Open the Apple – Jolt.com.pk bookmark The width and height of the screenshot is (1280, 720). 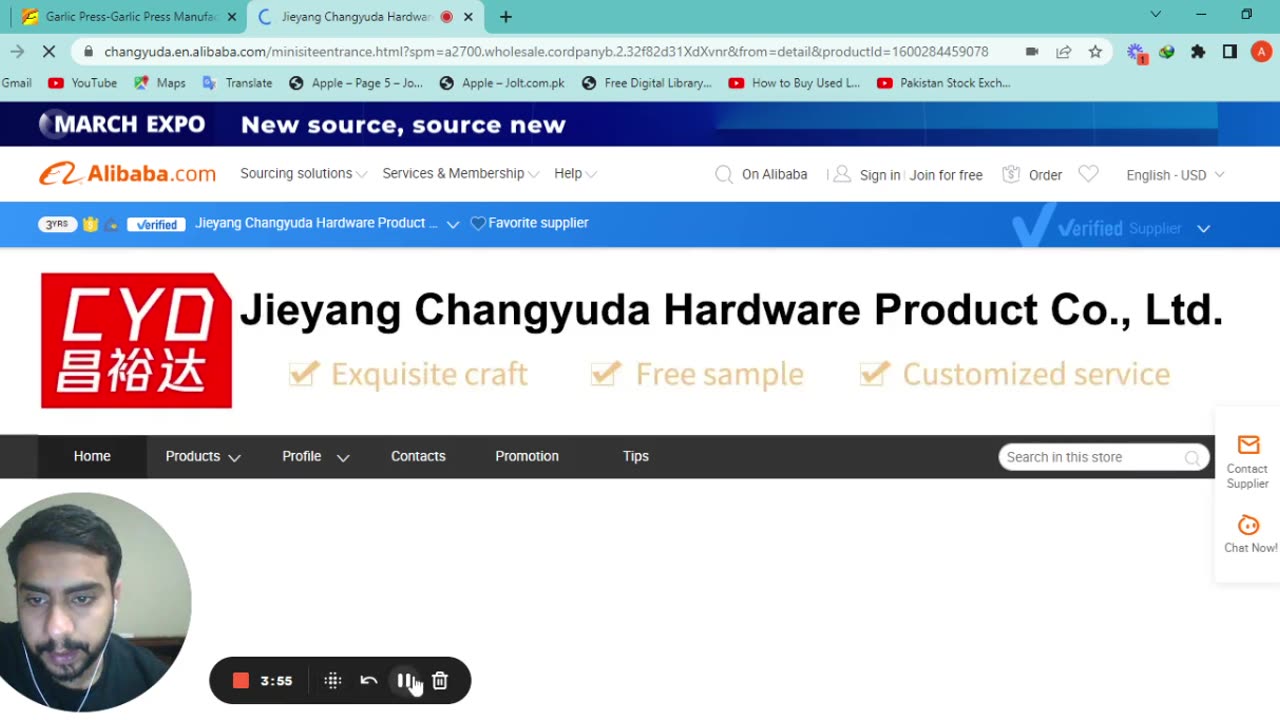pos(502,83)
